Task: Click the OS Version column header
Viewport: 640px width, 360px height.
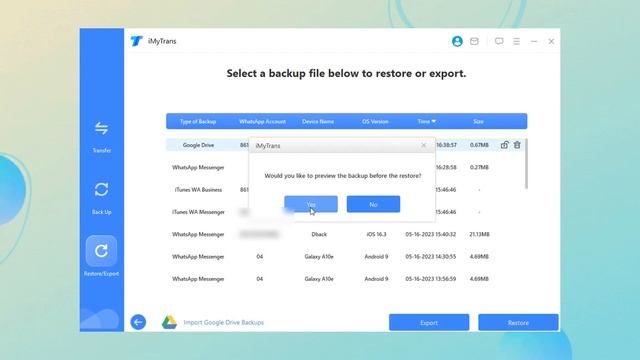Action: (375, 121)
